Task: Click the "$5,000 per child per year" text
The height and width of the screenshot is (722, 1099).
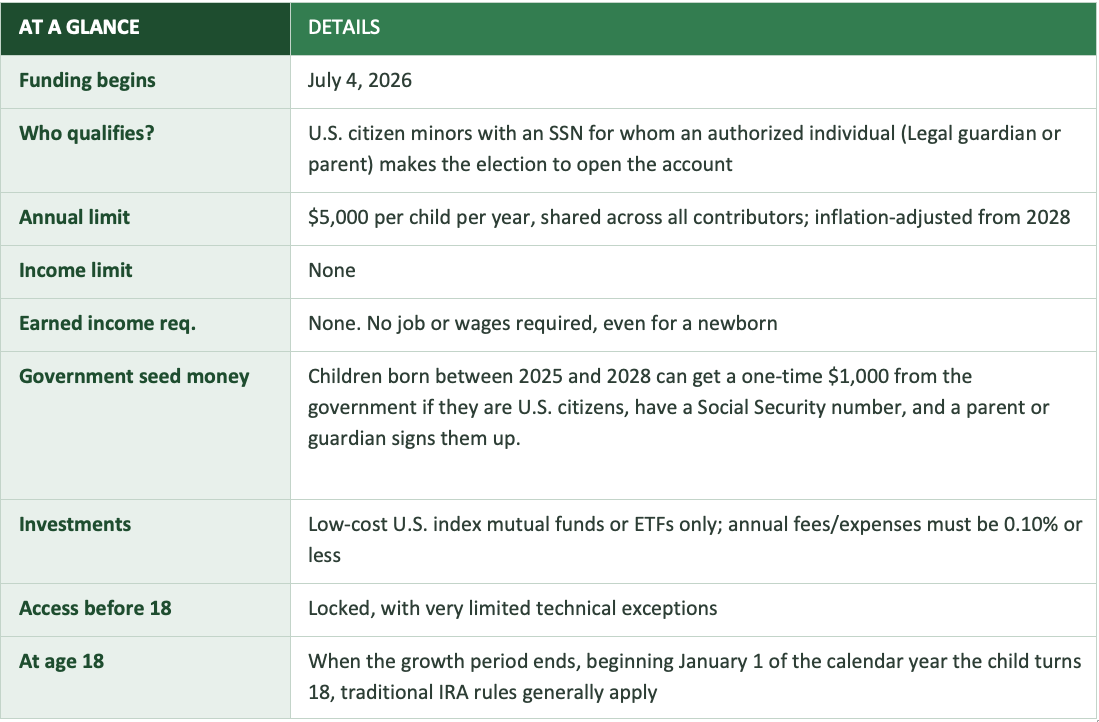Action: coord(421,216)
